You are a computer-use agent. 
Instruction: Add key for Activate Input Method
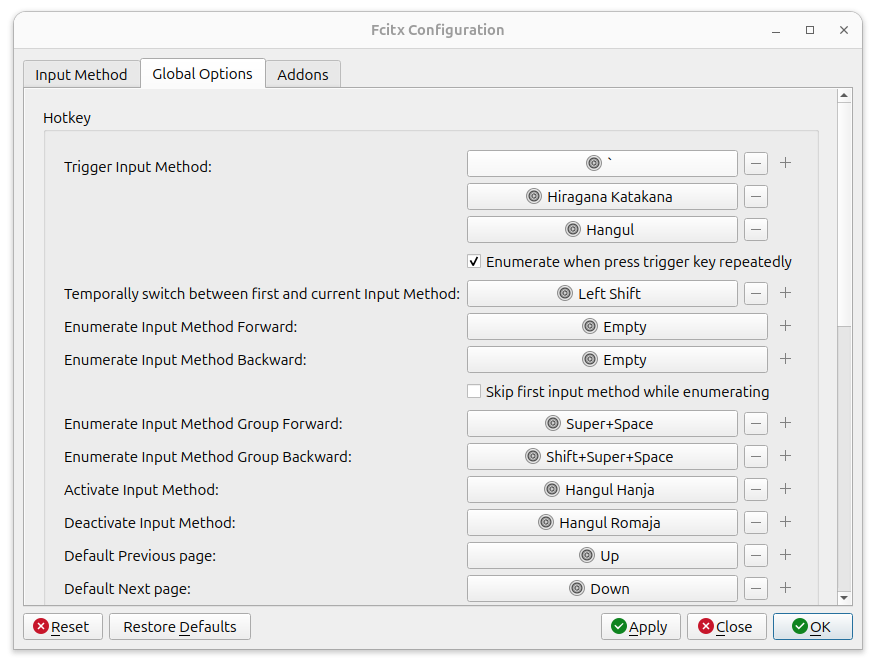coord(785,489)
